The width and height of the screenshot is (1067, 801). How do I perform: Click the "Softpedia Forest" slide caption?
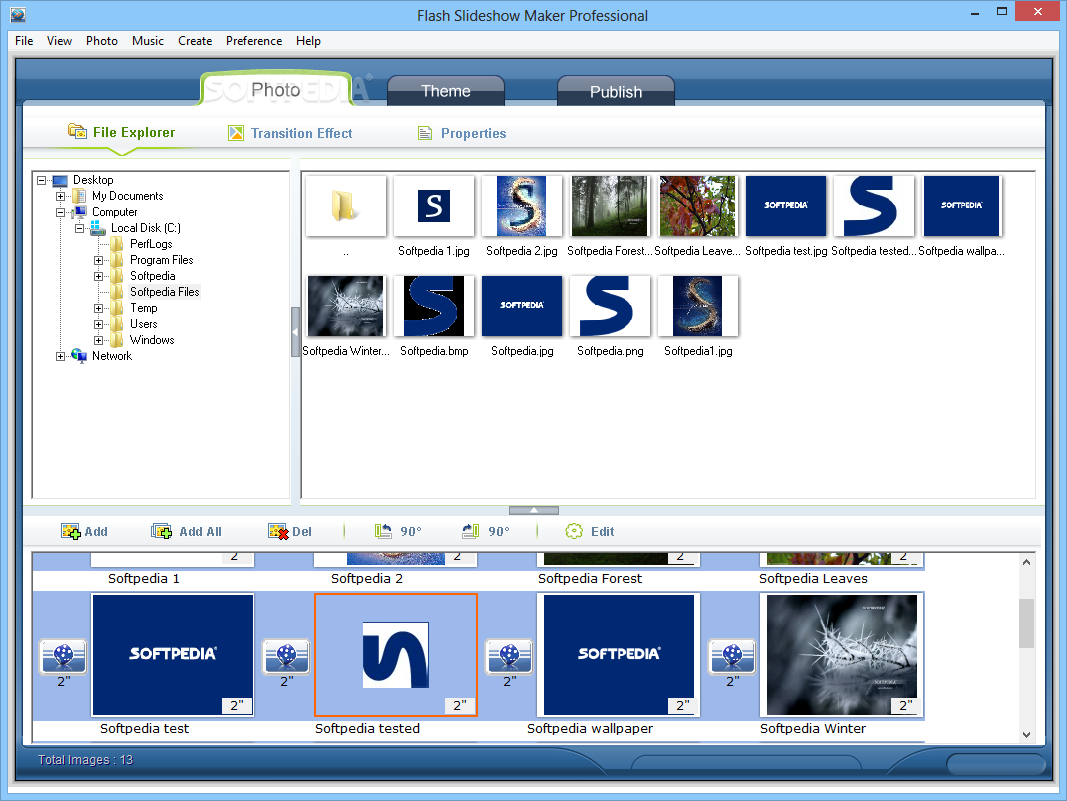coord(589,578)
